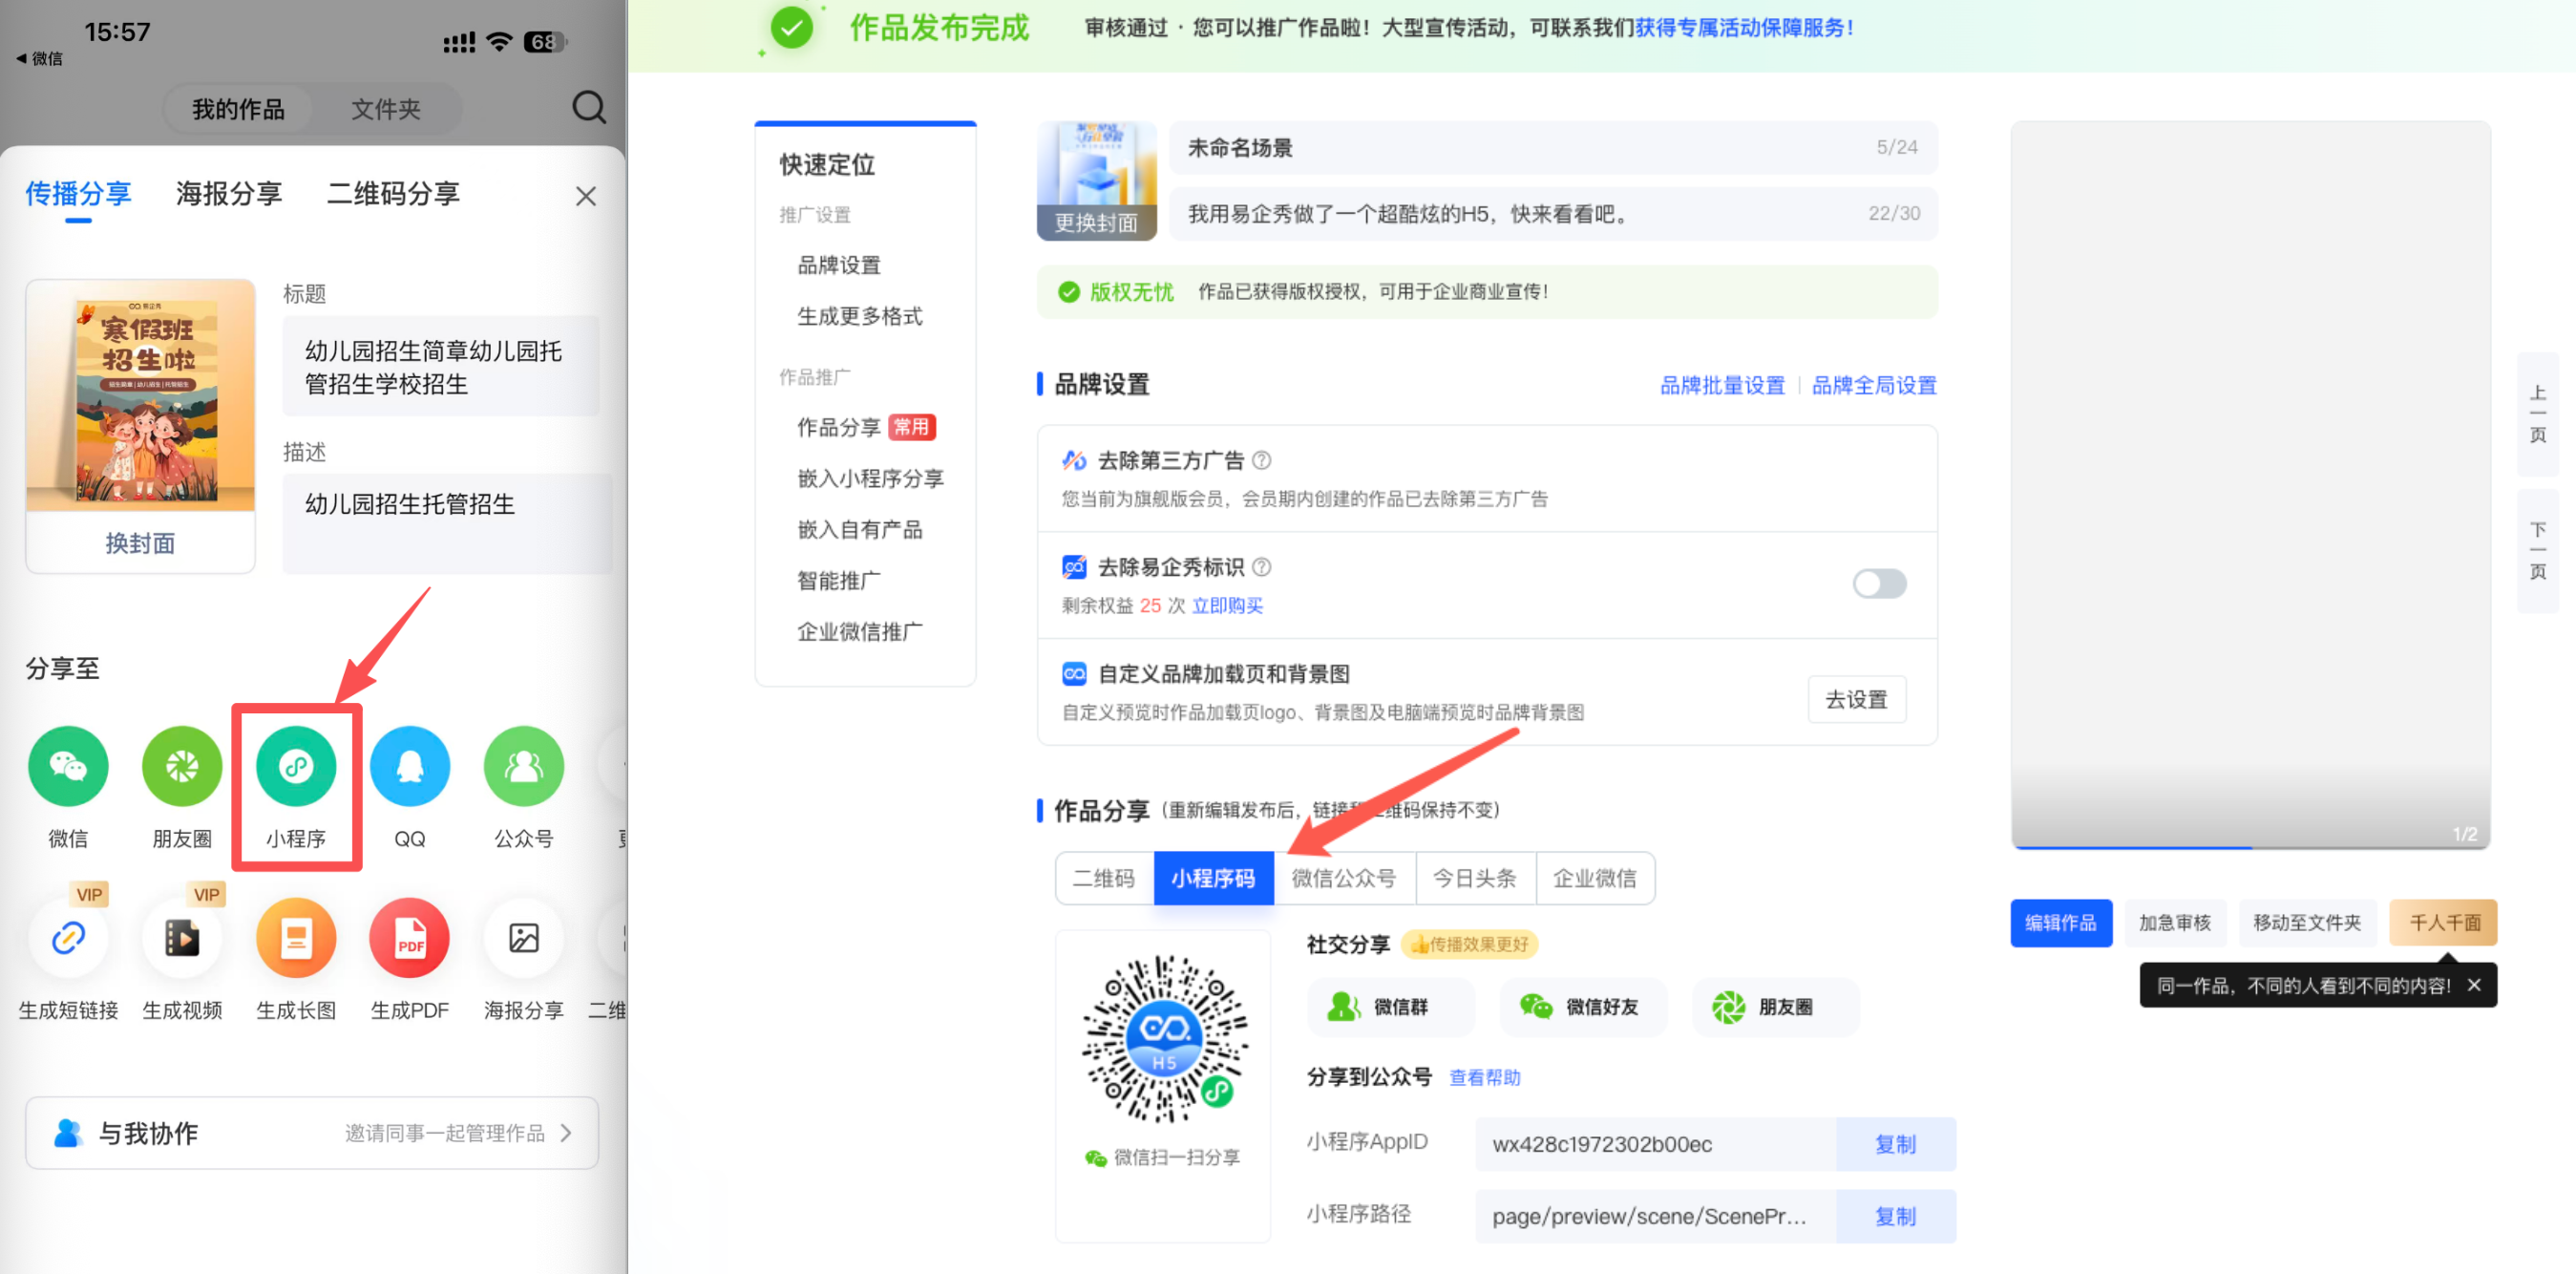
Task: Share to 朋友圈 in mobile panel
Action: (181, 766)
